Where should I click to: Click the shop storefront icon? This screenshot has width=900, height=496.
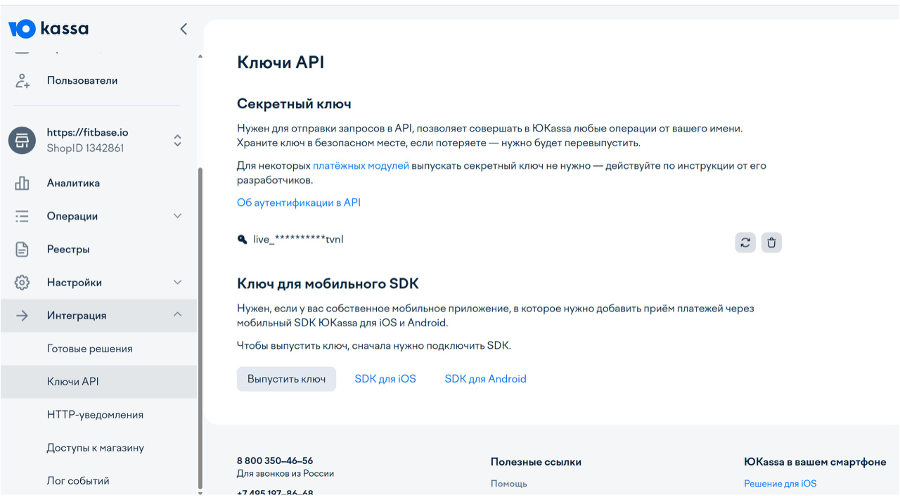[22, 140]
